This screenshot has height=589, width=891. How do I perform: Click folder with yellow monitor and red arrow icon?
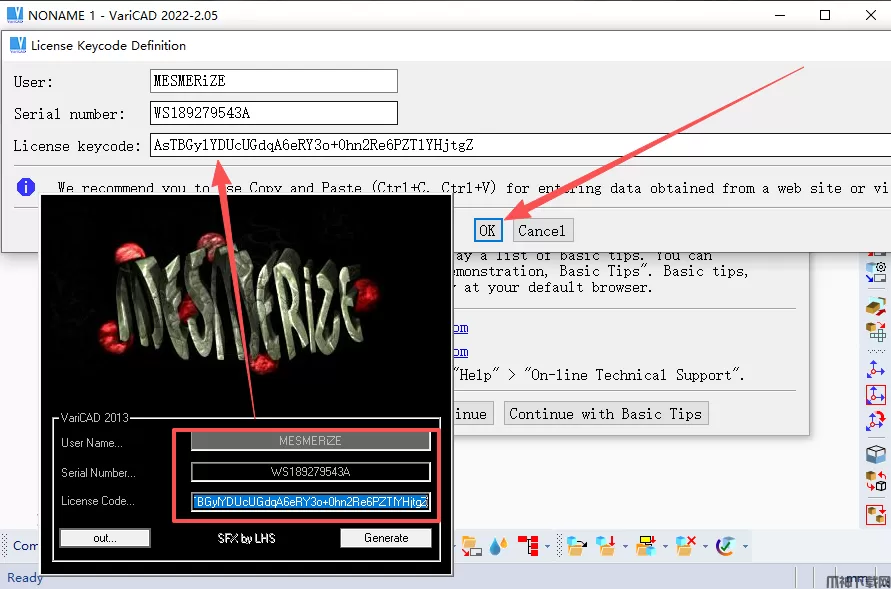(646, 546)
